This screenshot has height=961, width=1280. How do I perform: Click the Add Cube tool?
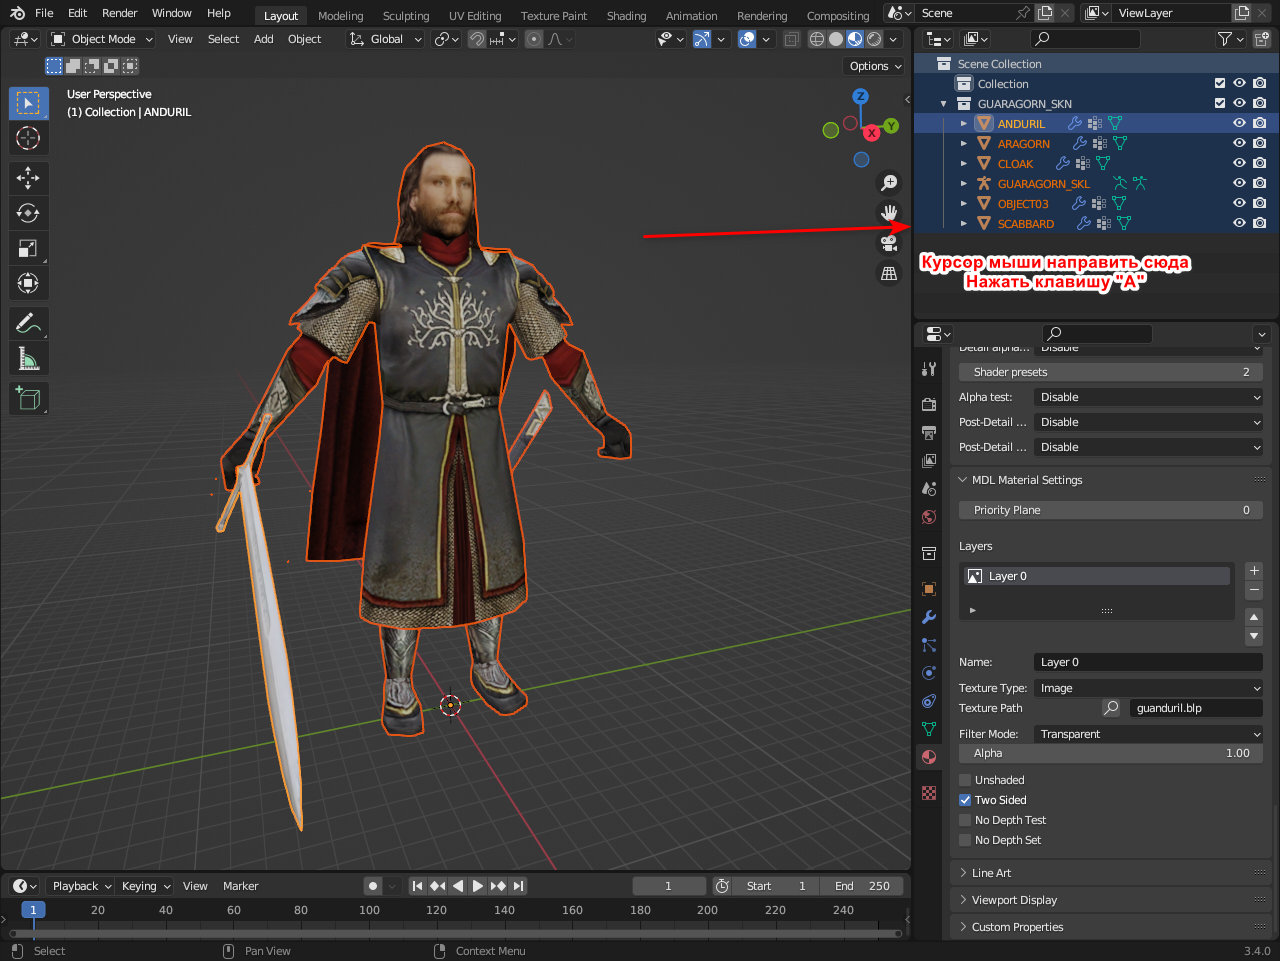click(x=28, y=399)
